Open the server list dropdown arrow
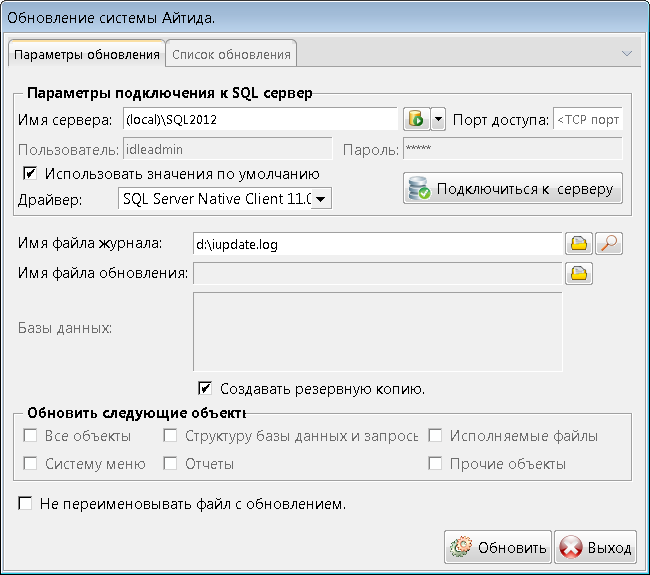This screenshot has width=650, height=575. 438,119
